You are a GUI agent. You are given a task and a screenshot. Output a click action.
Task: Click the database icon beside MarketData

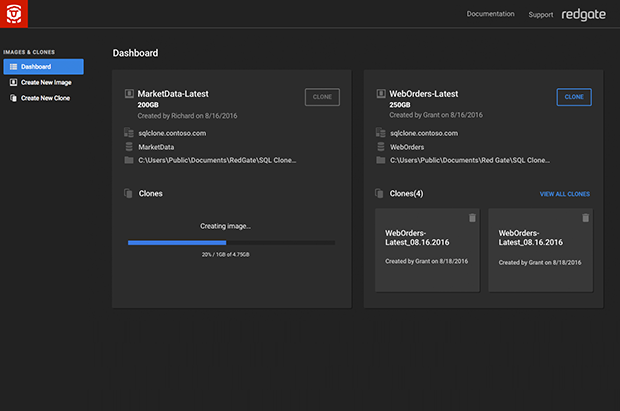[129, 146]
